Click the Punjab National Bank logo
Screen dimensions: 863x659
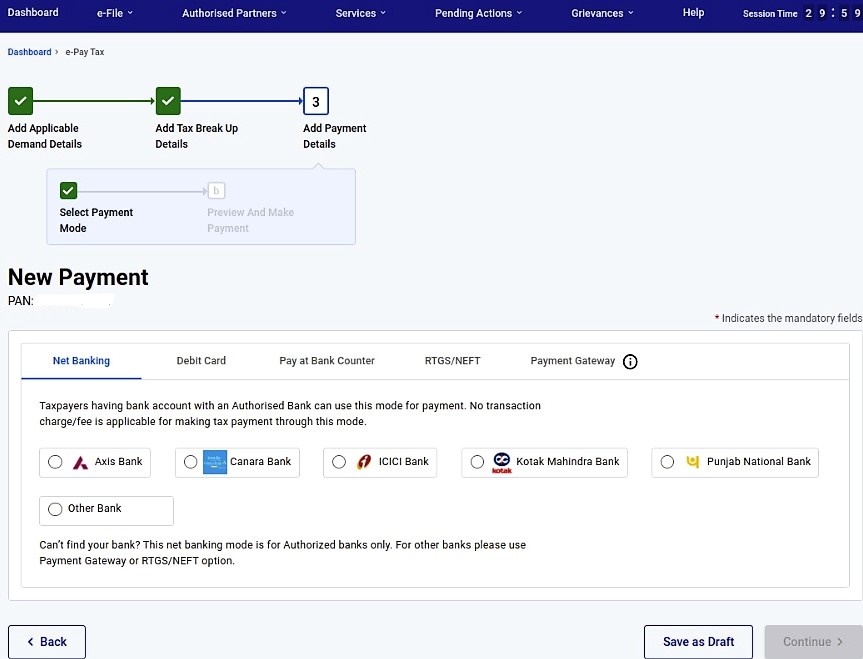pos(694,462)
